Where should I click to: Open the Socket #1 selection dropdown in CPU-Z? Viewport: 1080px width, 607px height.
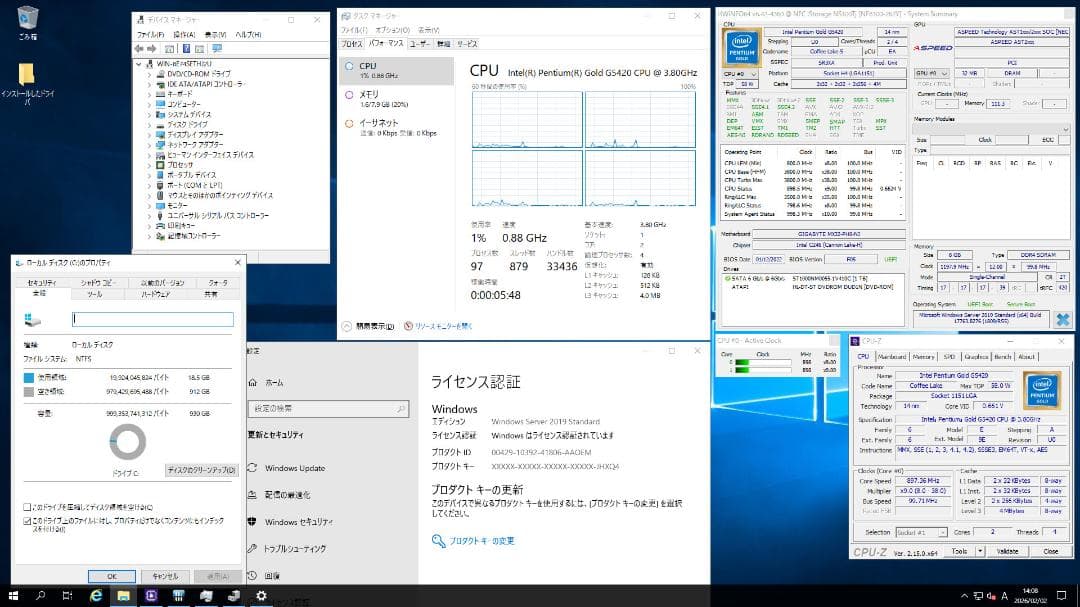(x=942, y=531)
